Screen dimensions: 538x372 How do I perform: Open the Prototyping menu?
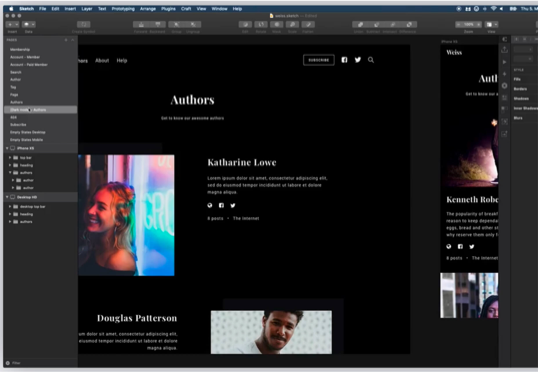[x=123, y=9]
